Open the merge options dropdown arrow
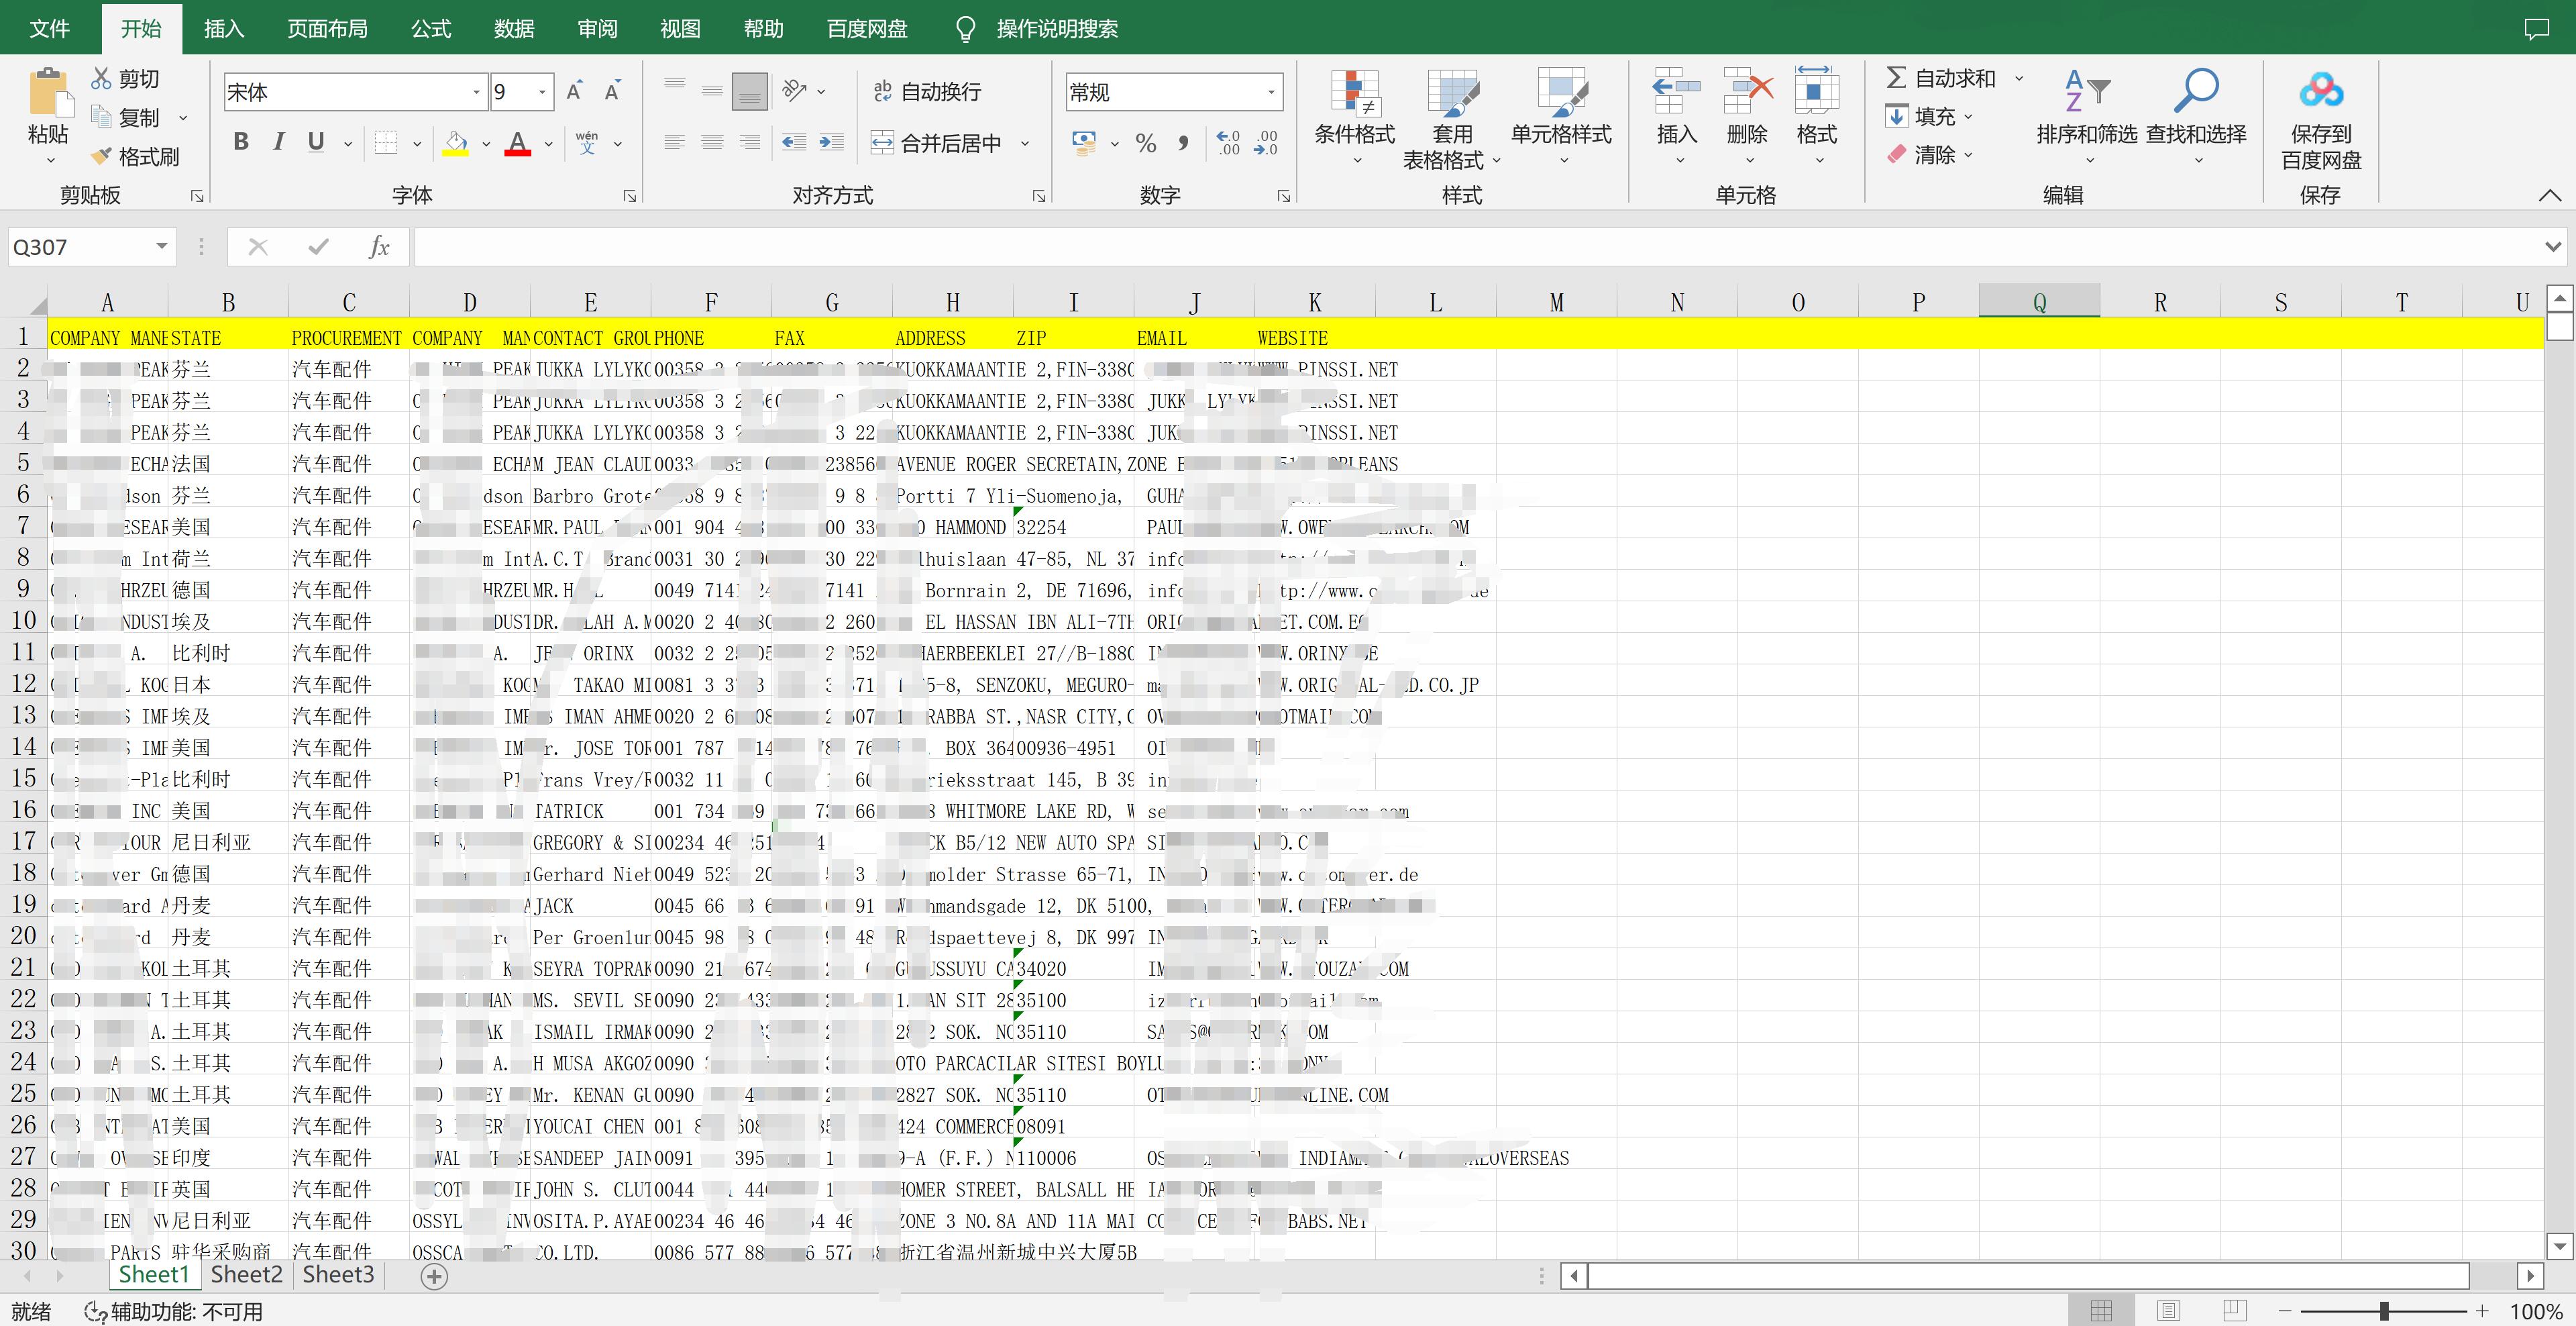This screenshot has width=2576, height=1326. pos(1025,143)
